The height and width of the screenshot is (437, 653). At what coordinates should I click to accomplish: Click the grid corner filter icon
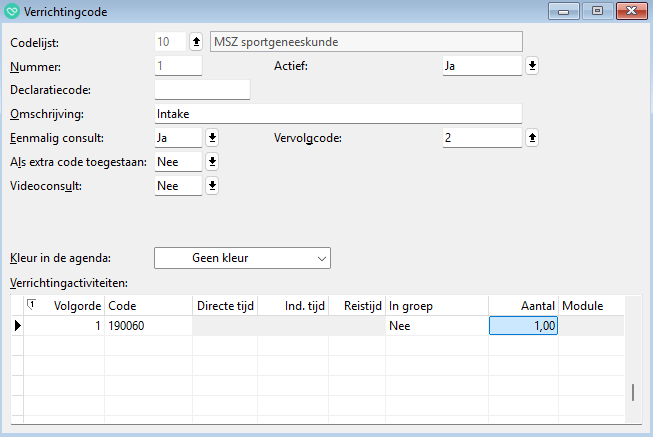[x=31, y=305]
